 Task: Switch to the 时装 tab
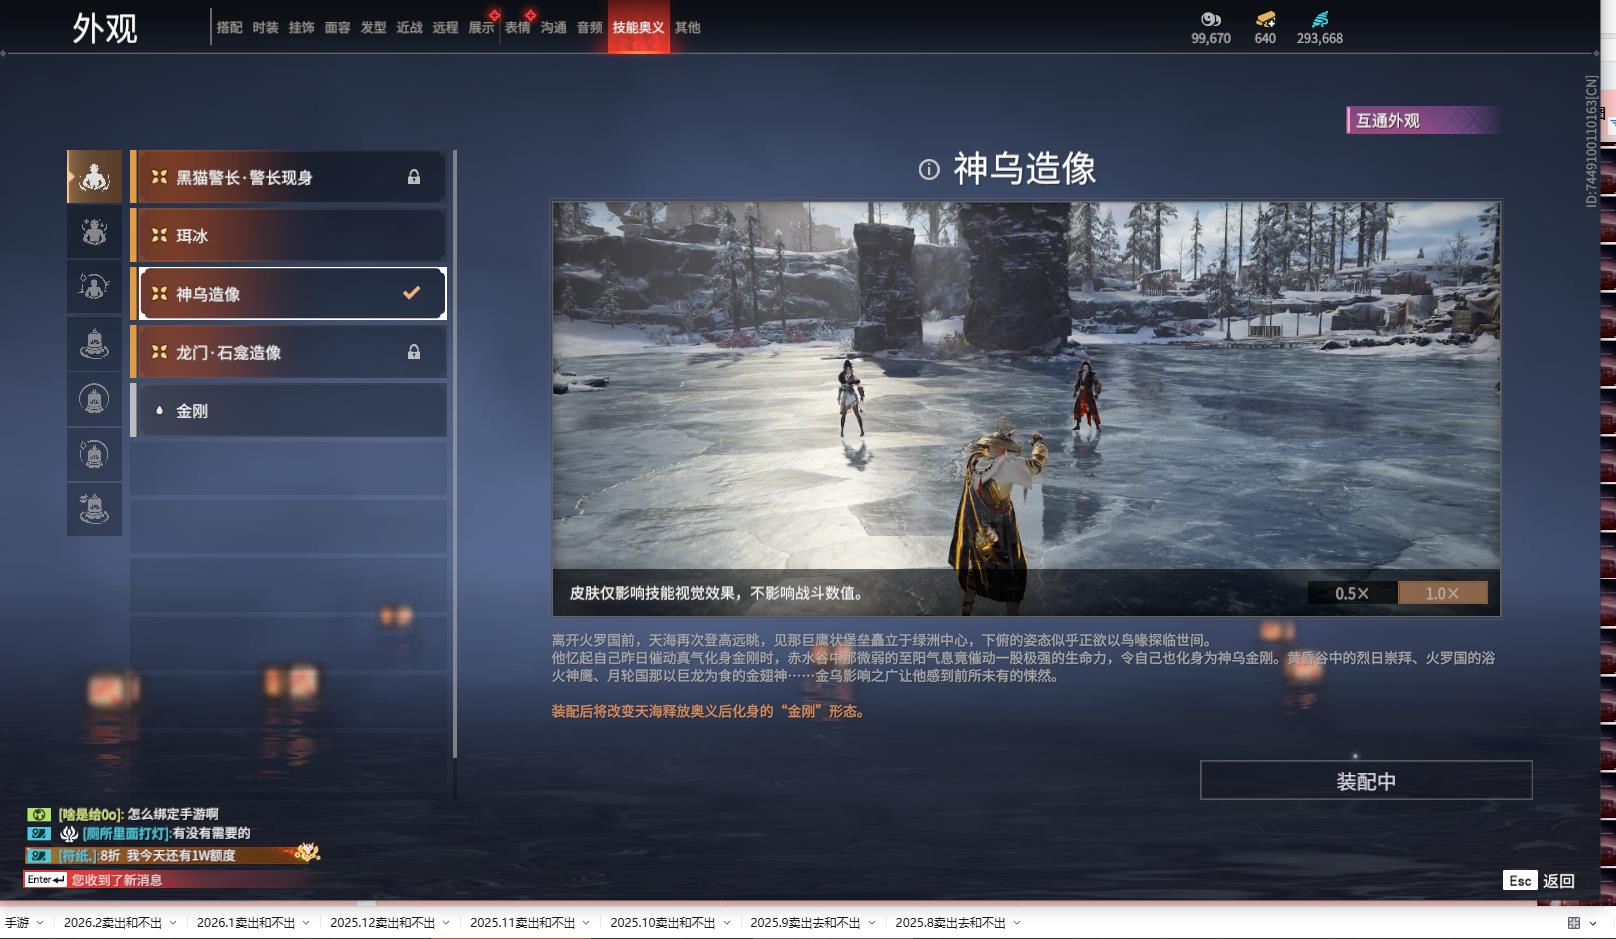(264, 27)
